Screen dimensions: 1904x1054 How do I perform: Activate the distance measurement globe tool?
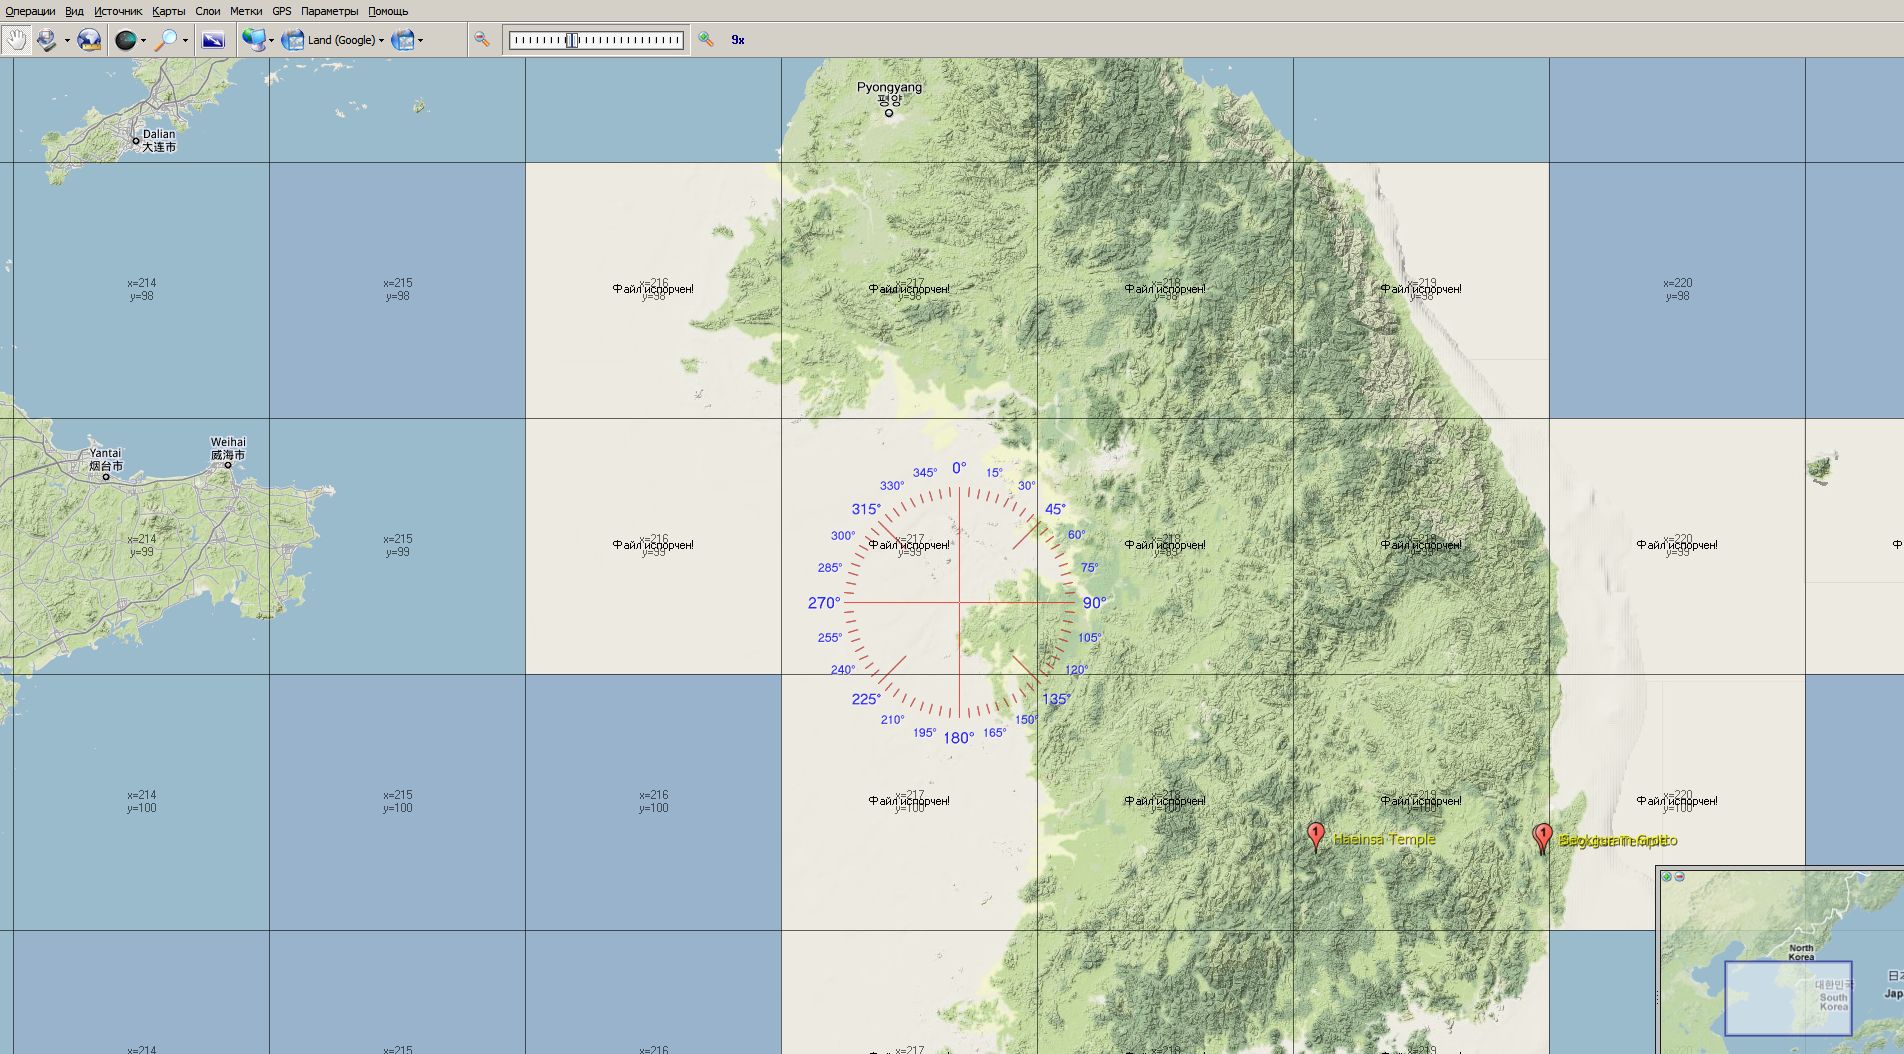89,40
